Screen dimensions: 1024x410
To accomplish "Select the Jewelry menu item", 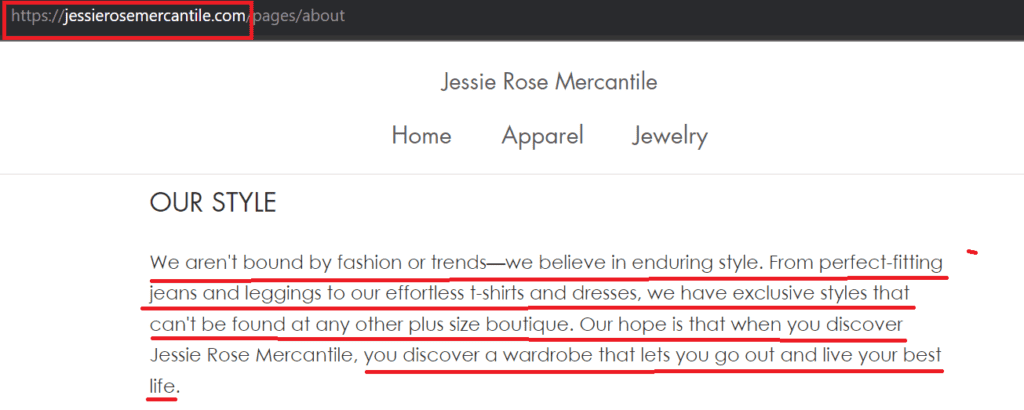I will point(670,135).
